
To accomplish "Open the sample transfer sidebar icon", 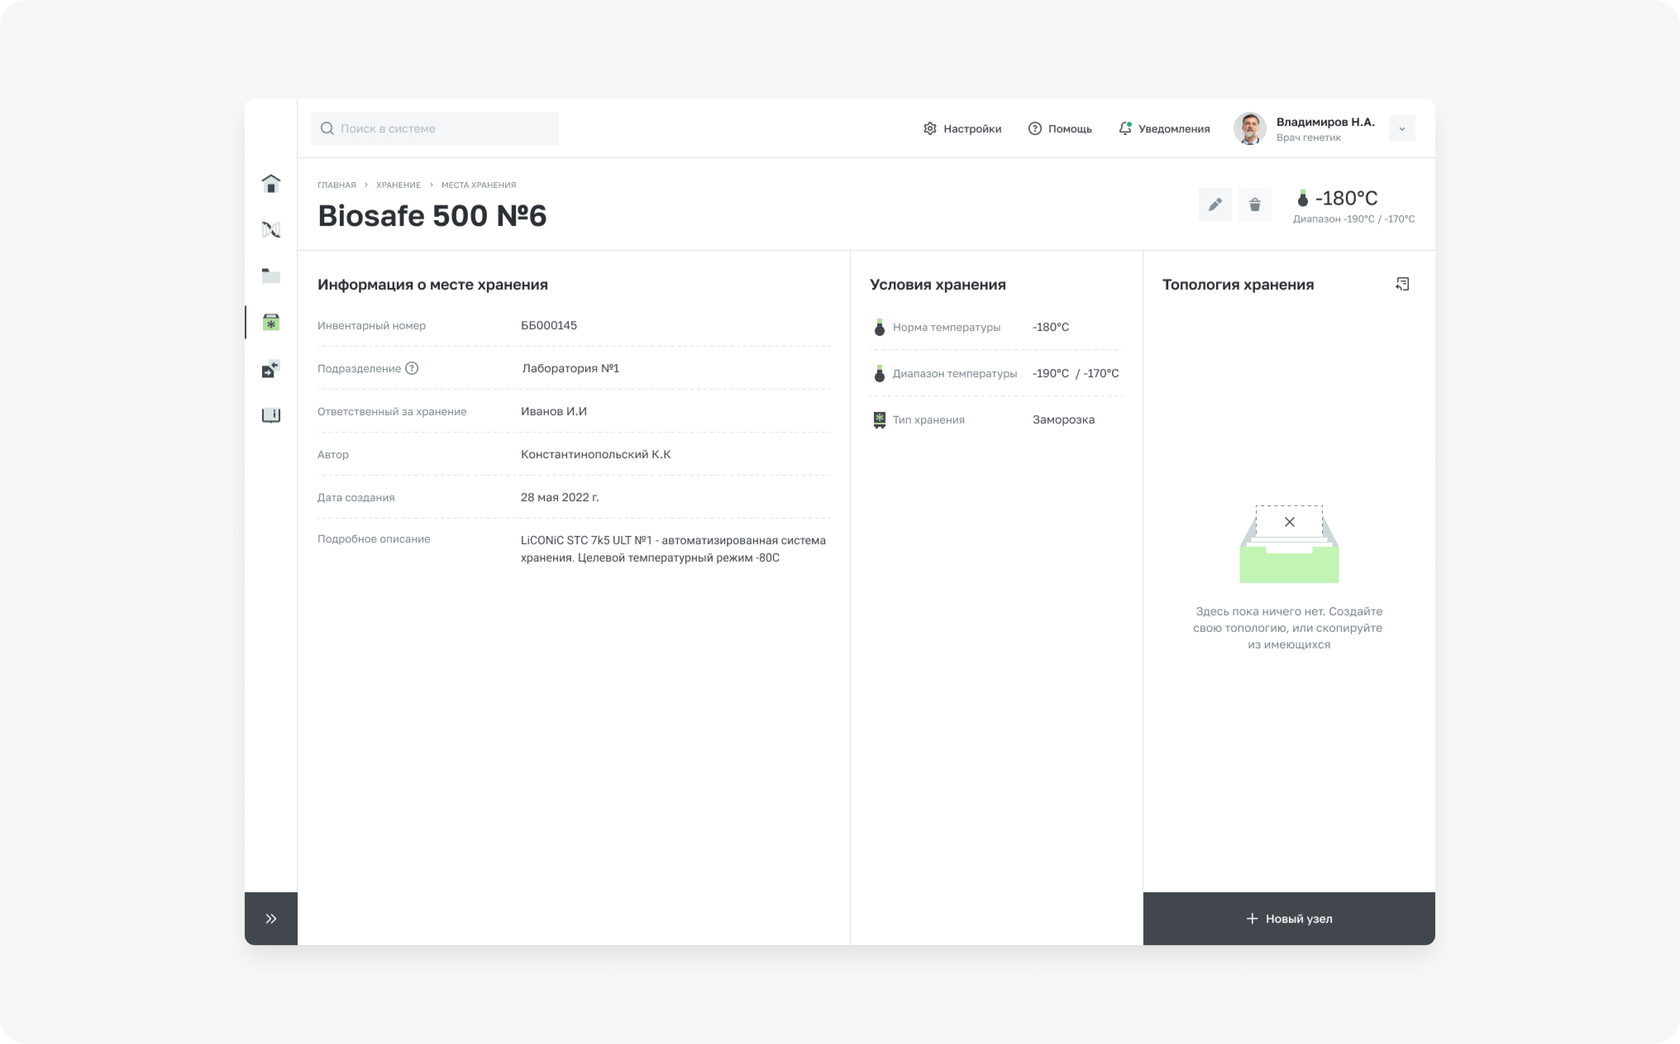I will 271,369.
